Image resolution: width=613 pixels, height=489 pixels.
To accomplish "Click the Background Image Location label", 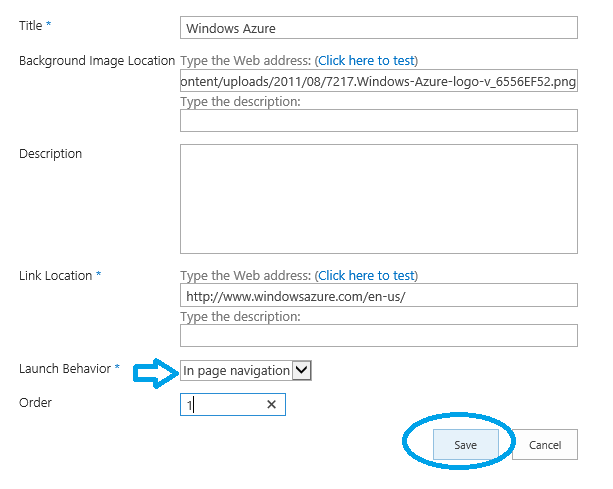I will point(96,61).
